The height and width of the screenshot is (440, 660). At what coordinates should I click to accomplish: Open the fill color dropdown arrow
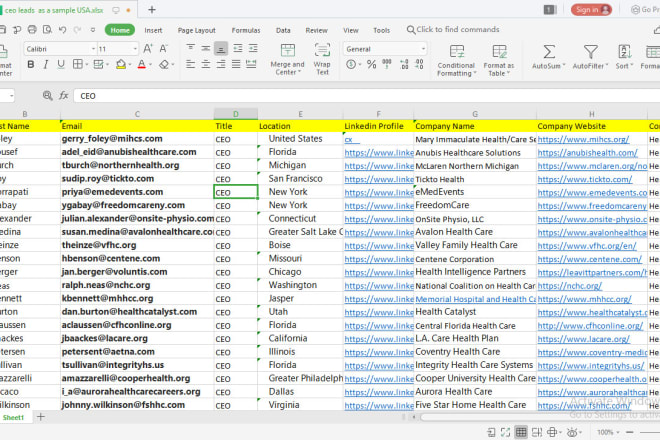click(130, 65)
